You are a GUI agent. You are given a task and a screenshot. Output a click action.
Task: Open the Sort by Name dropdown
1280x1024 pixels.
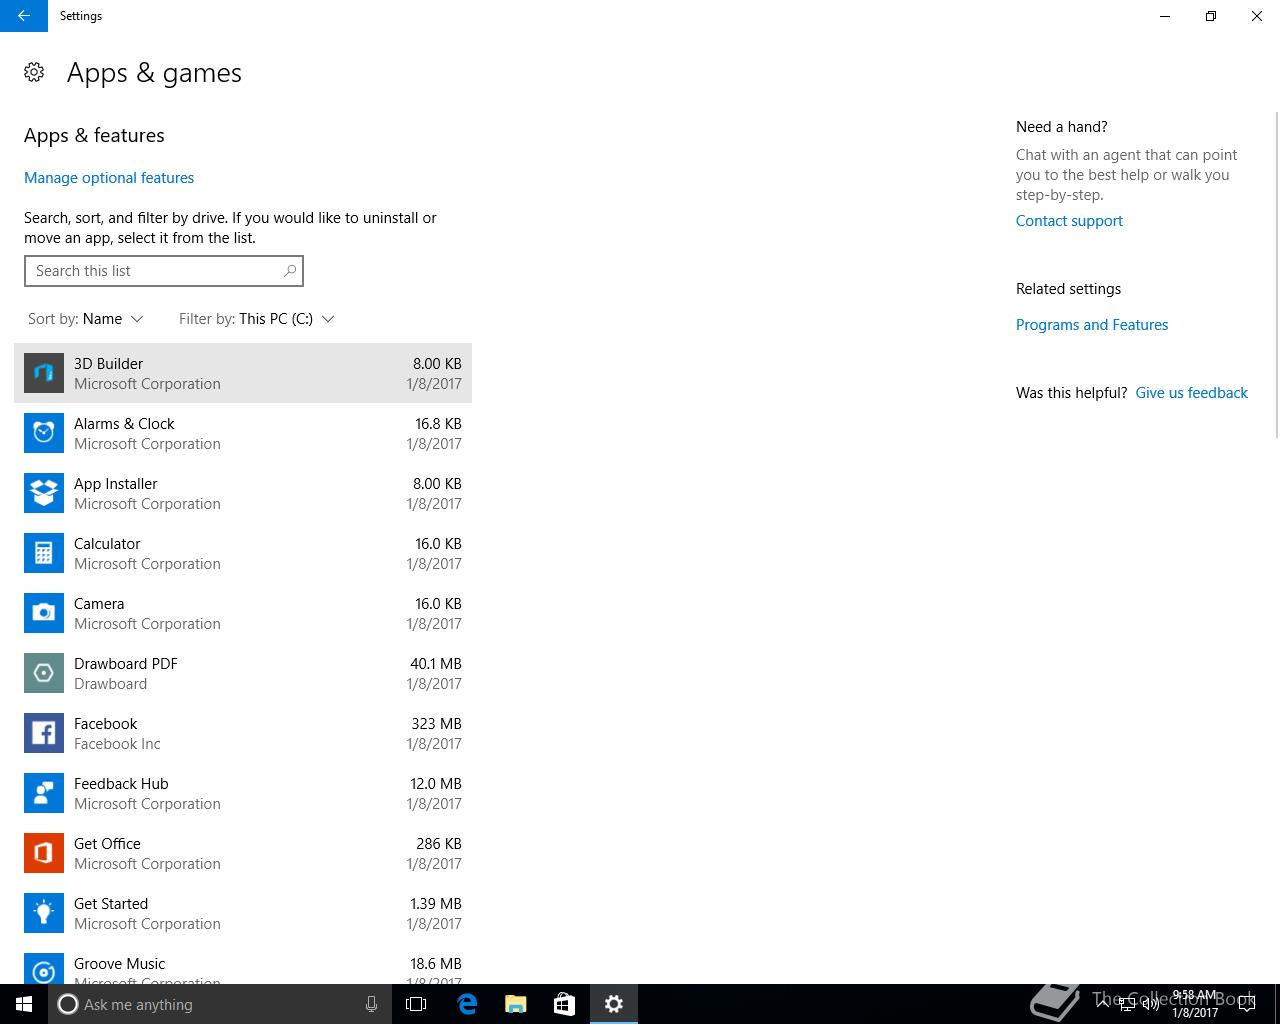86,319
